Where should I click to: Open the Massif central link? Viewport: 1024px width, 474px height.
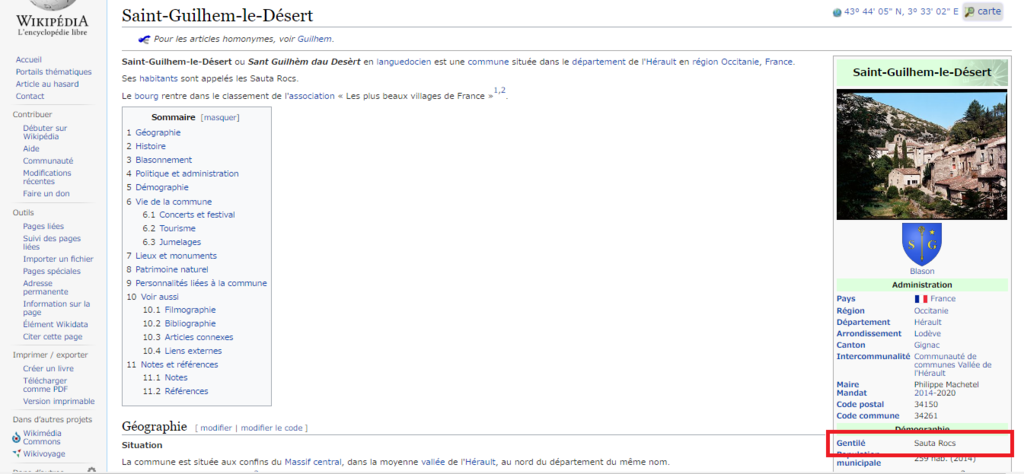313,462
